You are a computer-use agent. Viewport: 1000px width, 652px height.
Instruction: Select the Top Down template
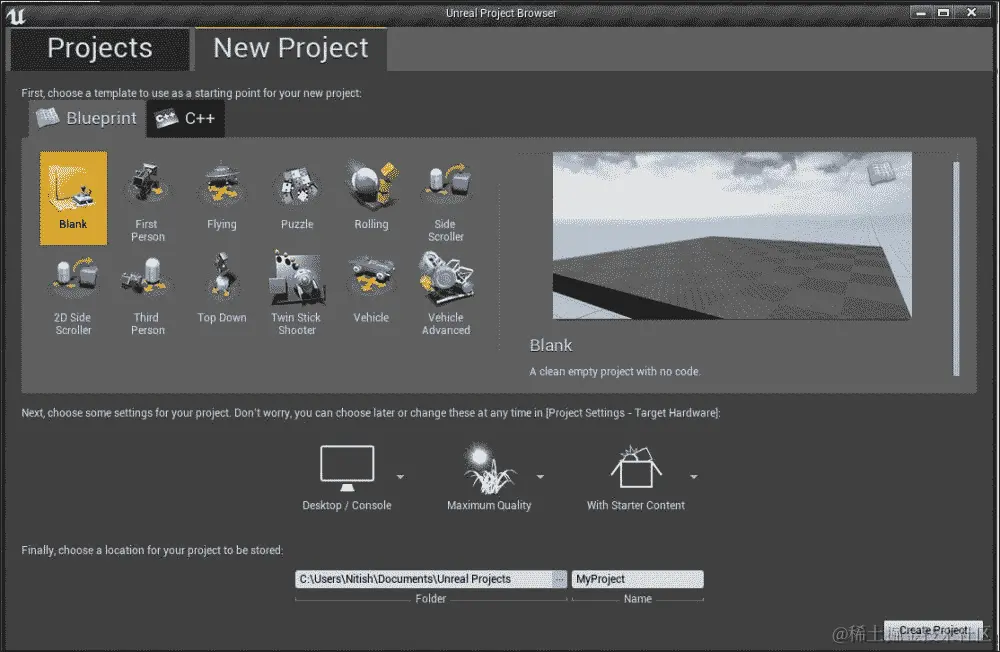[x=221, y=288]
